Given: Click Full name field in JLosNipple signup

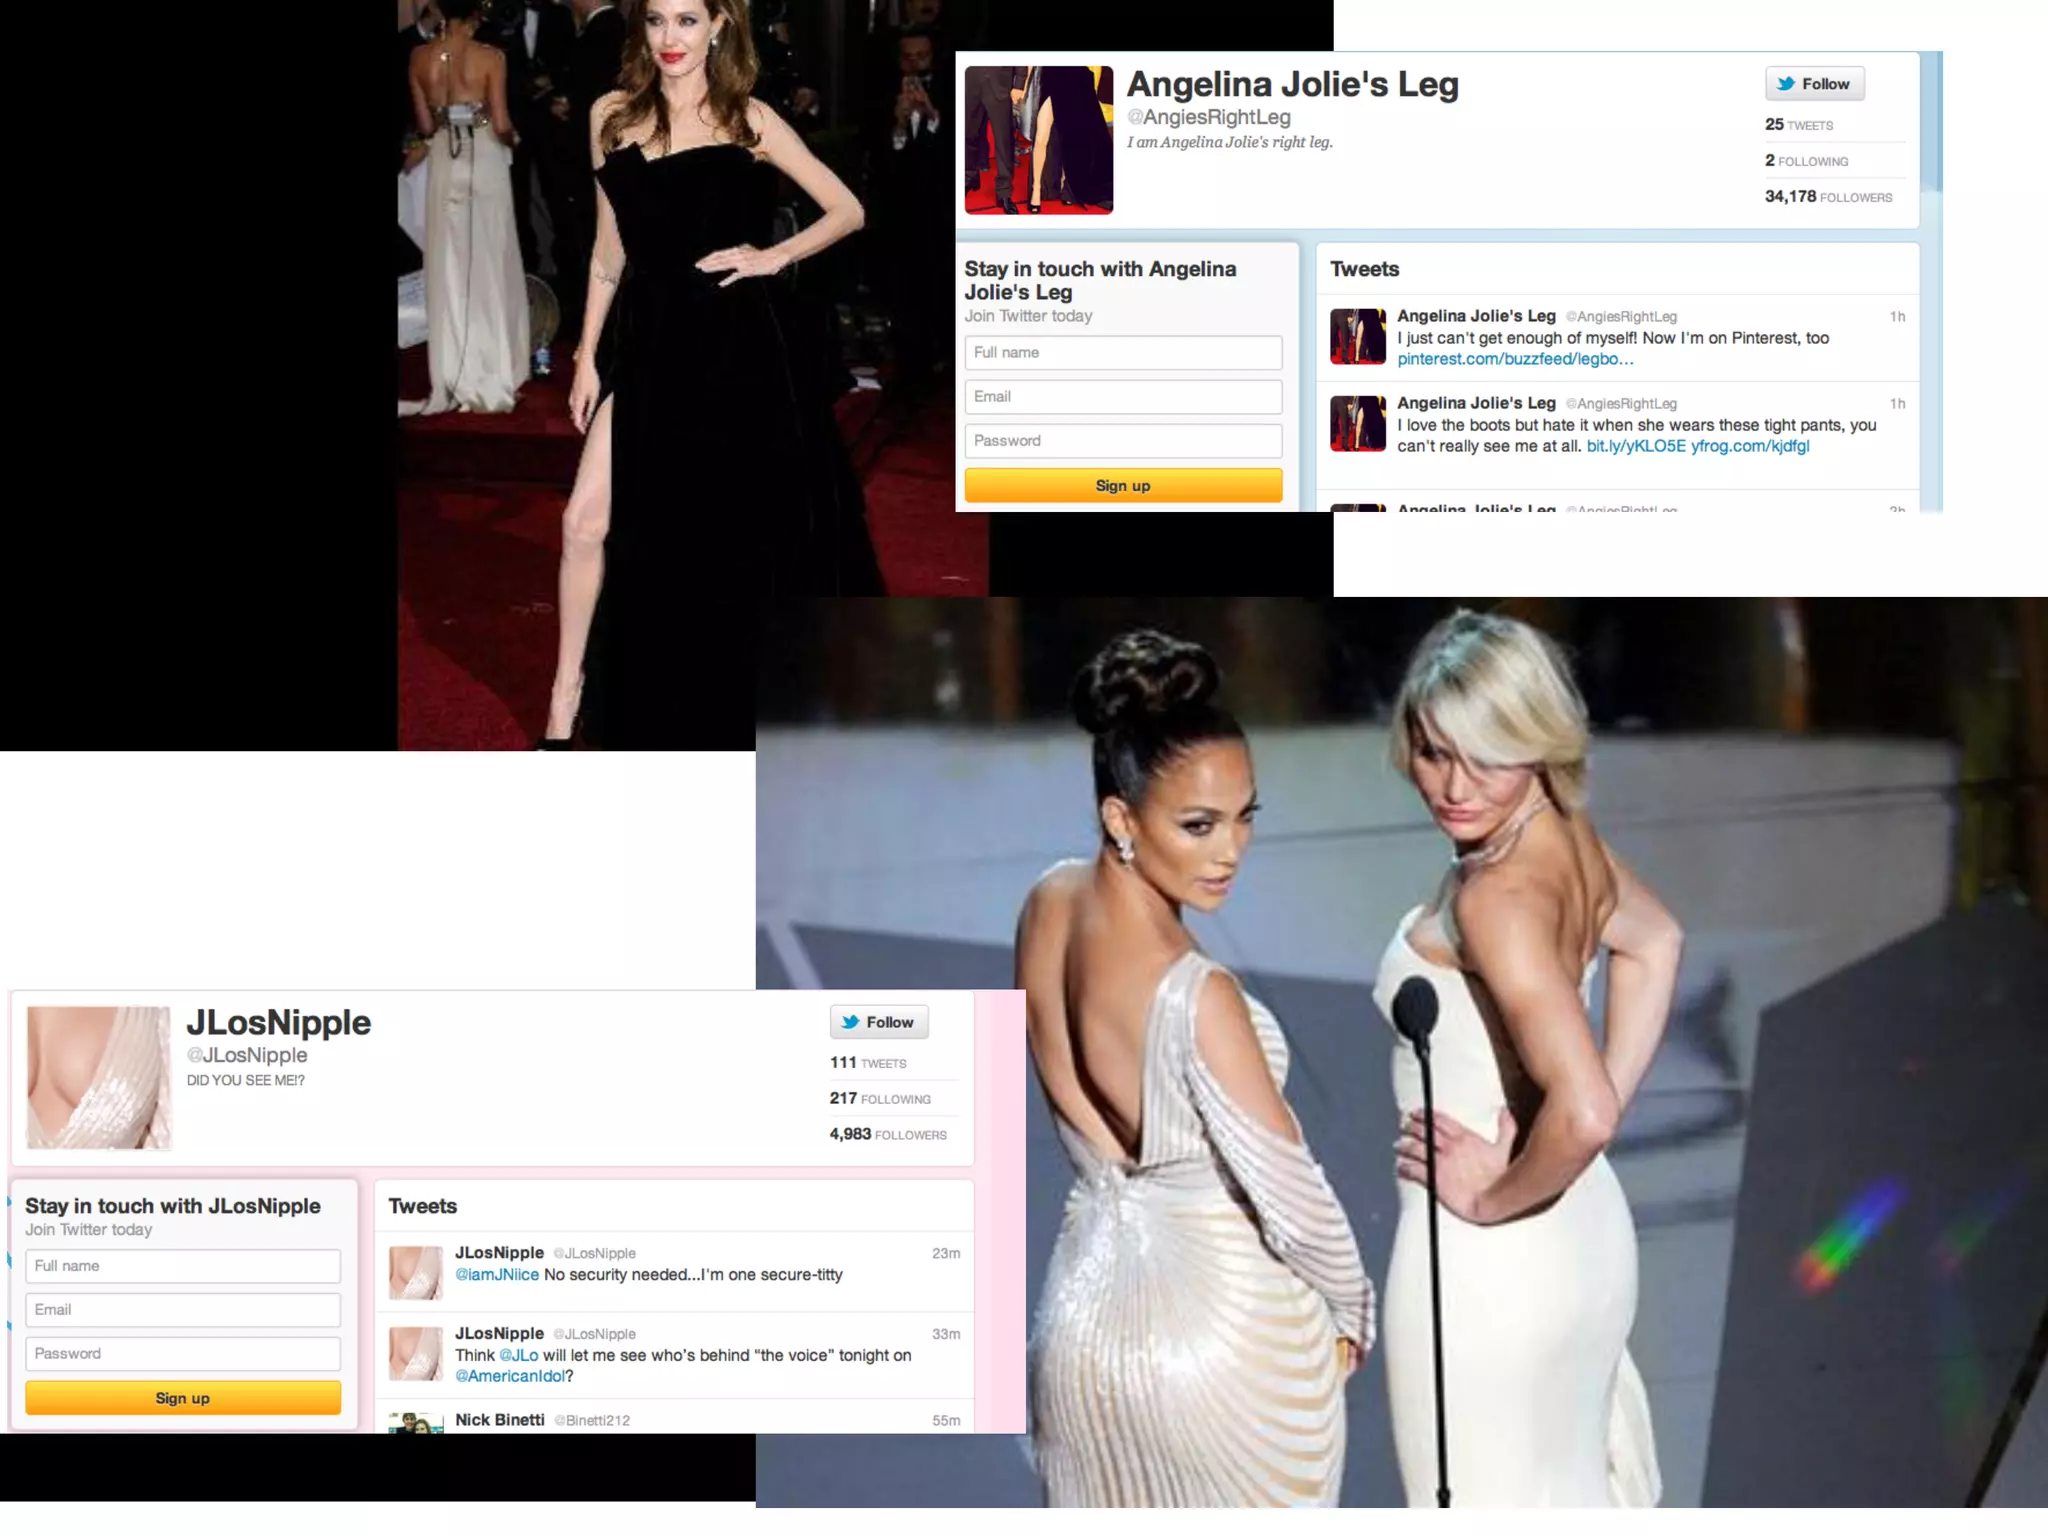Looking at the screenshot, I should tap(182, 1266).
